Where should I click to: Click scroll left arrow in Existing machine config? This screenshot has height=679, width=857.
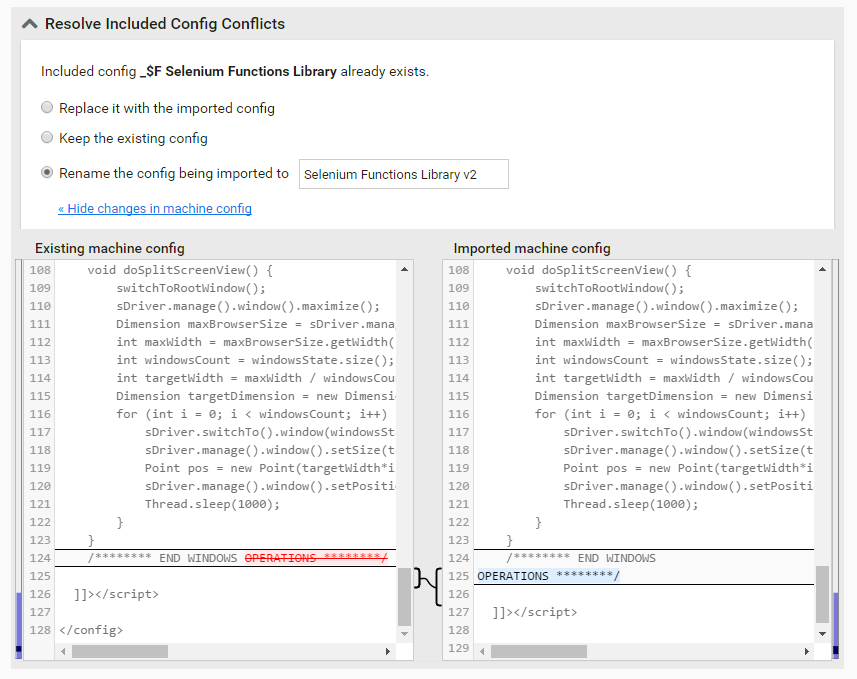tap(63, 651)
